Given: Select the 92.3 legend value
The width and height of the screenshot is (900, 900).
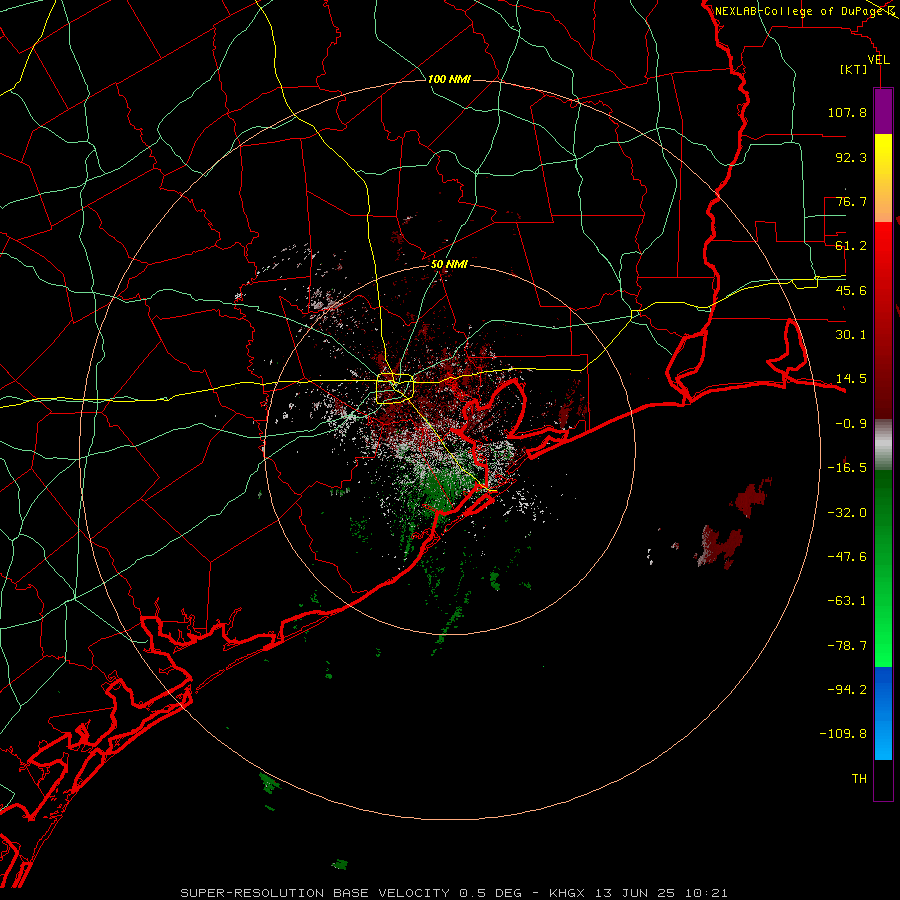Looking at the screenshot, I should click(851, 157).
